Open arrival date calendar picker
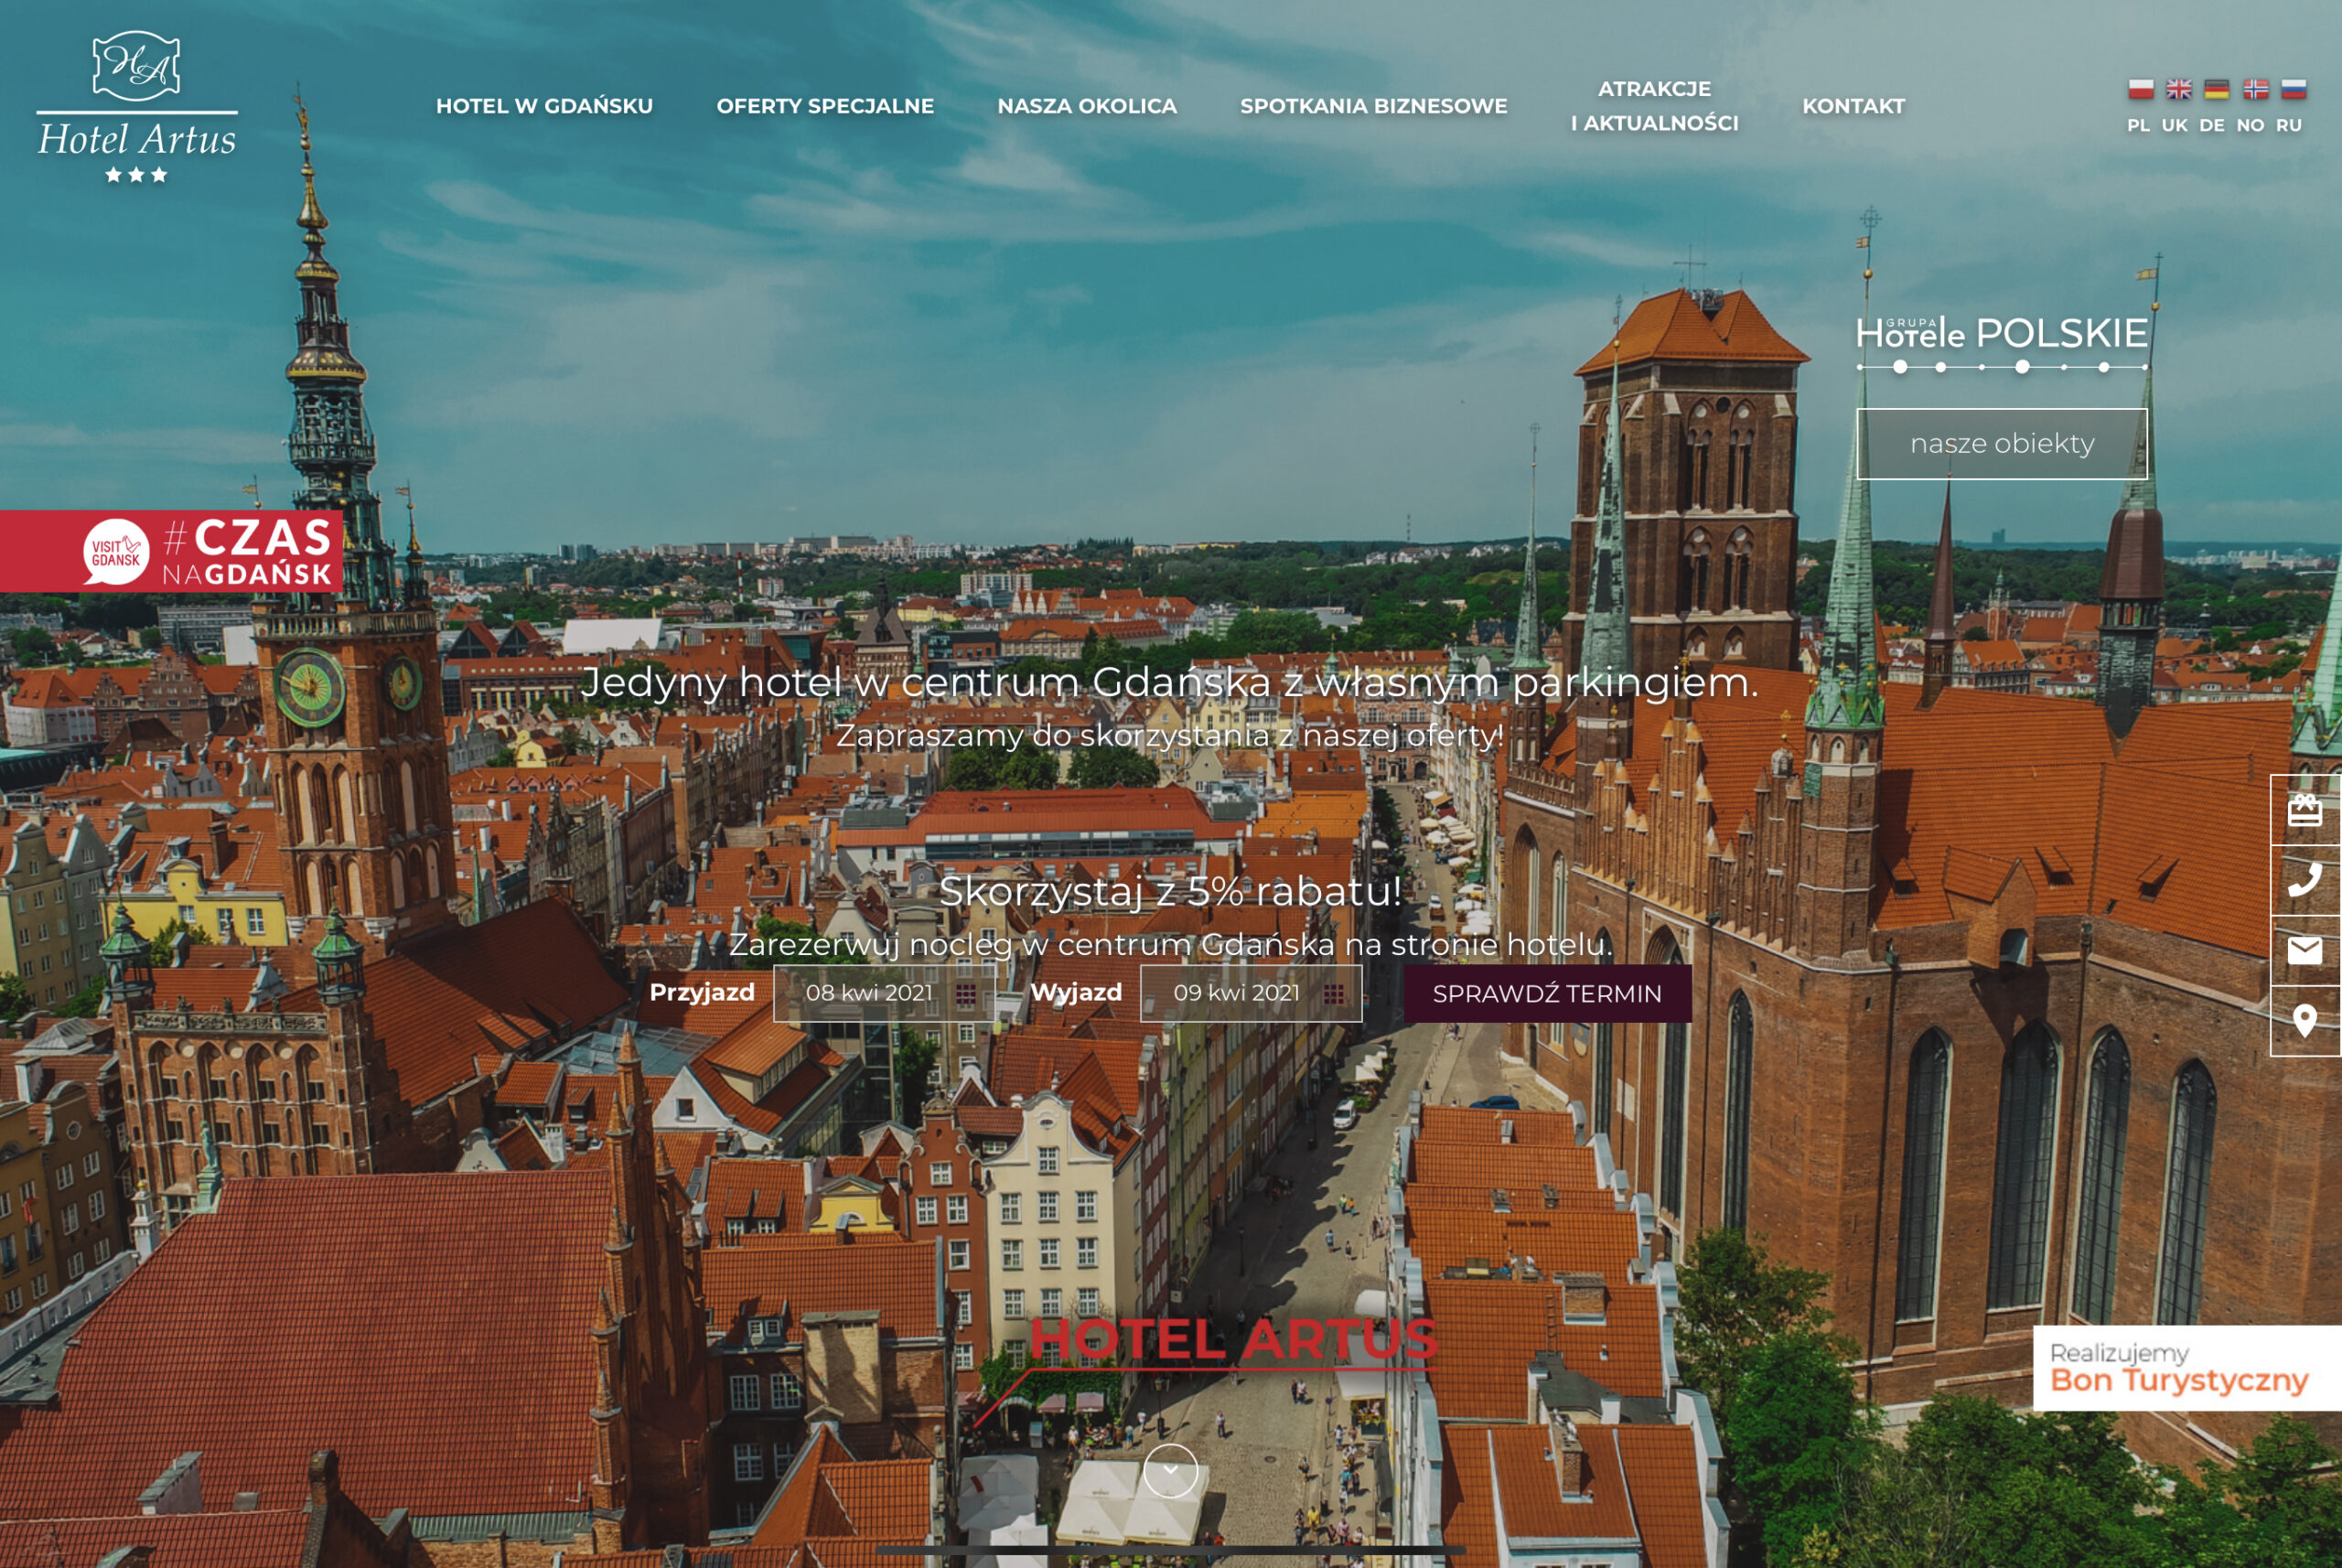Image resolution: width=2342 pixels, height=1568 pixels. tap(965, 993)
